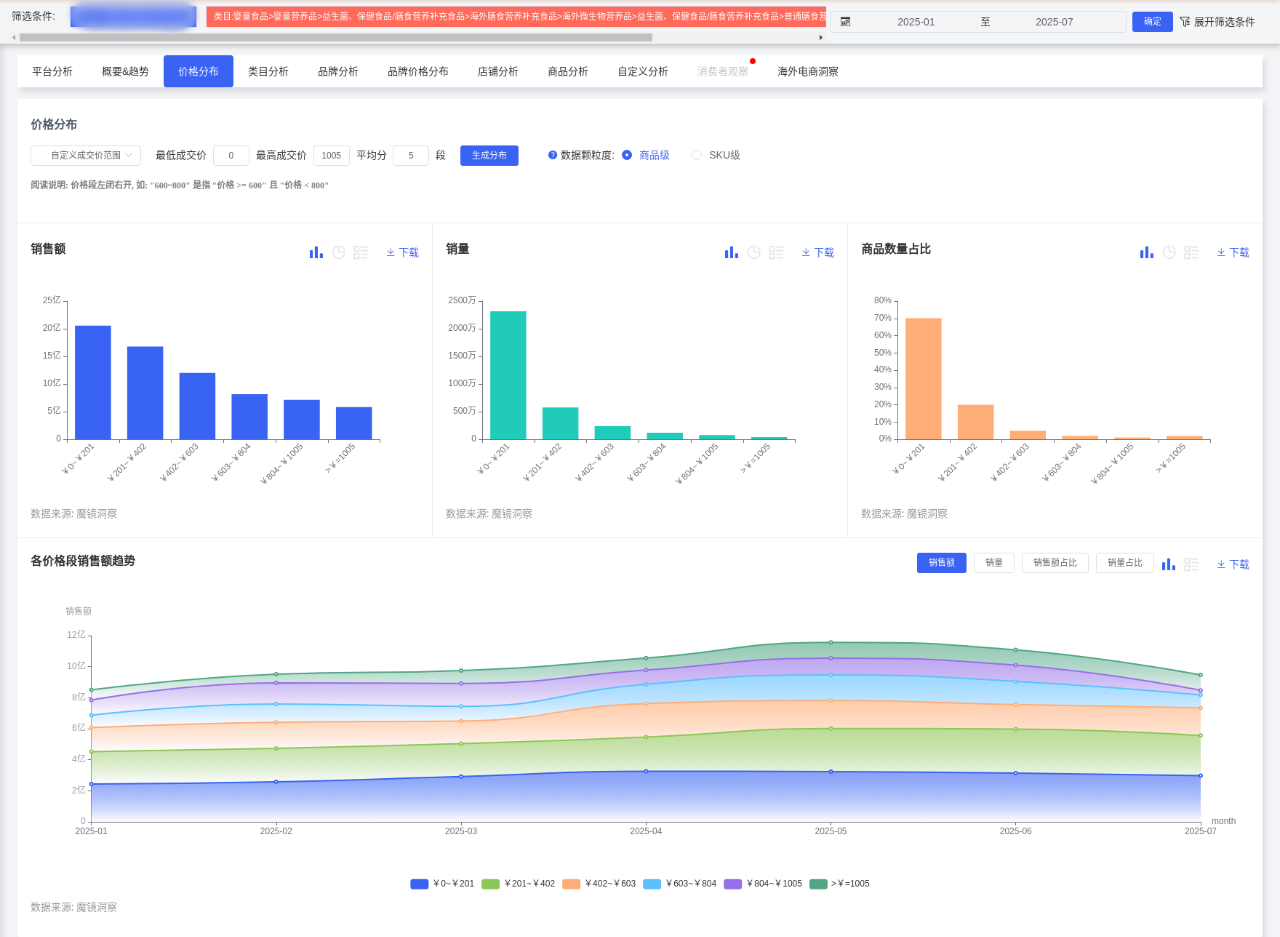The image size is (1280, 937).
Task: Click the 生成分布 button
Action: point(489,155)
